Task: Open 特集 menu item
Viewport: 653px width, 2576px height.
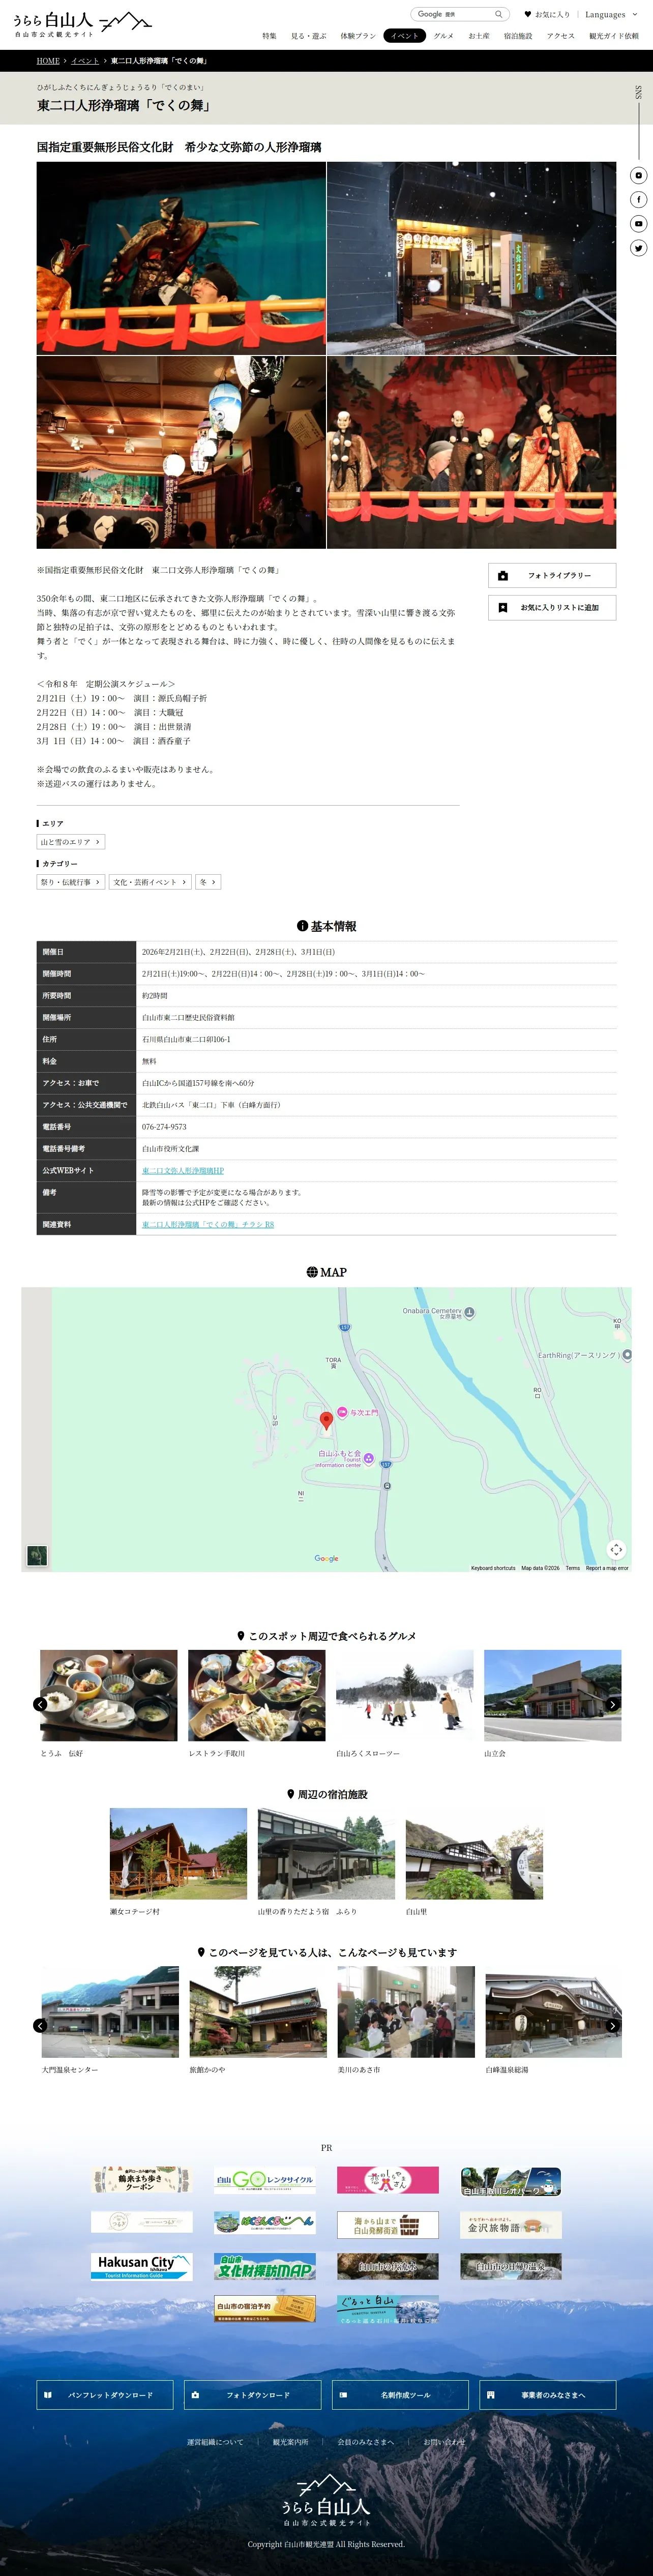Action: tap(269, 36)
